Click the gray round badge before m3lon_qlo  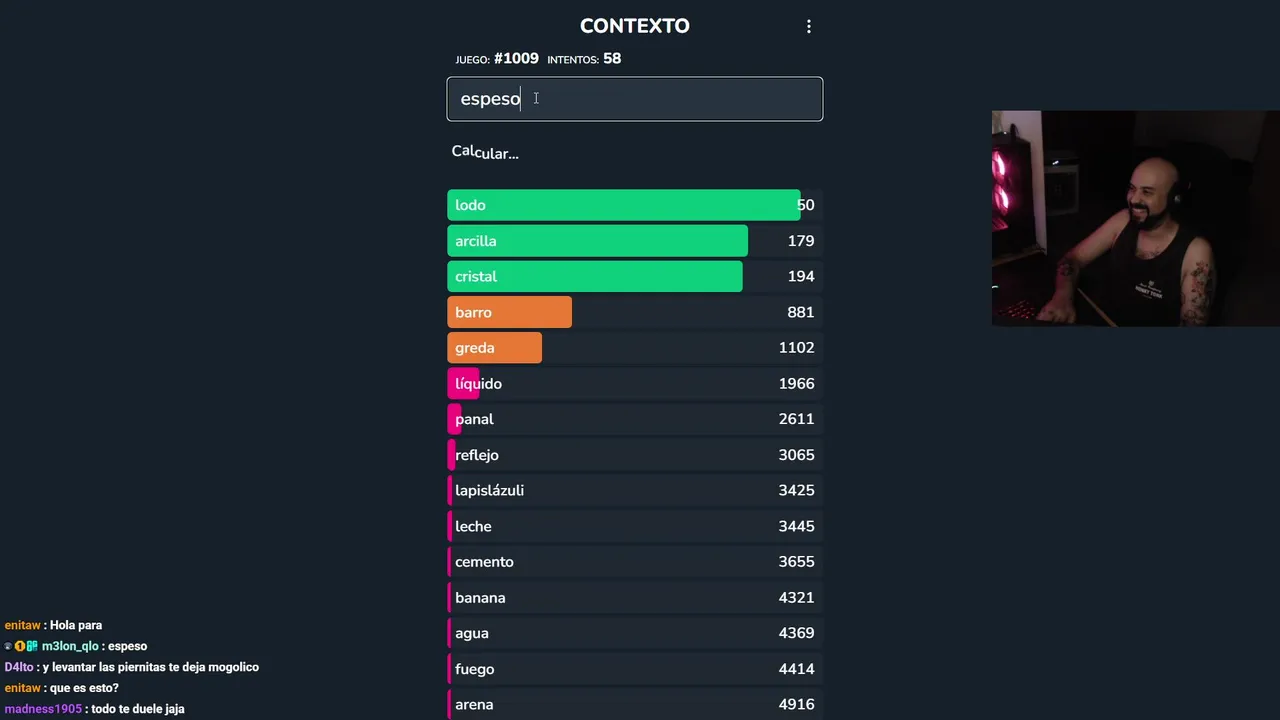[8, 647]
